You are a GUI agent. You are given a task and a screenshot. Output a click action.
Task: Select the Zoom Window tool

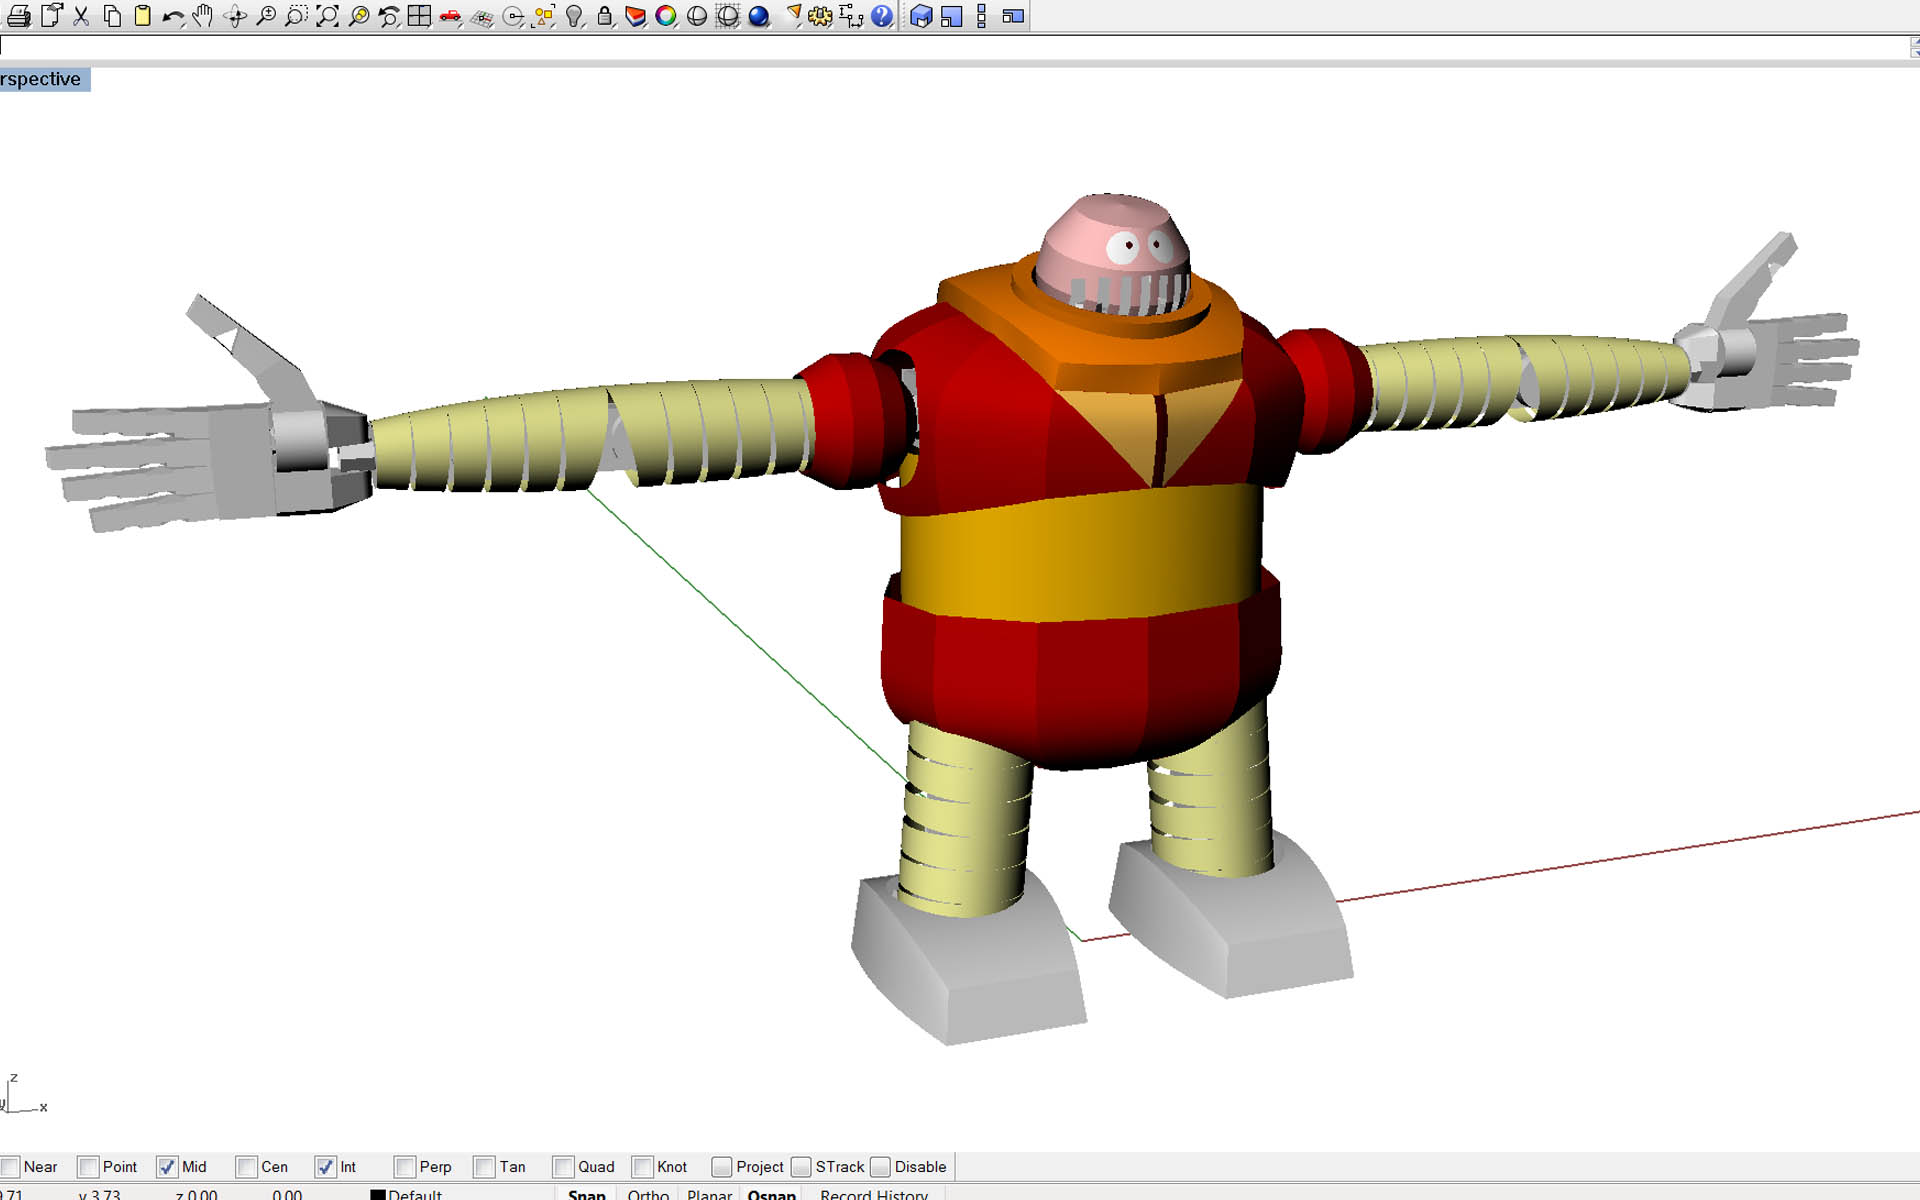tap(296, 16)
